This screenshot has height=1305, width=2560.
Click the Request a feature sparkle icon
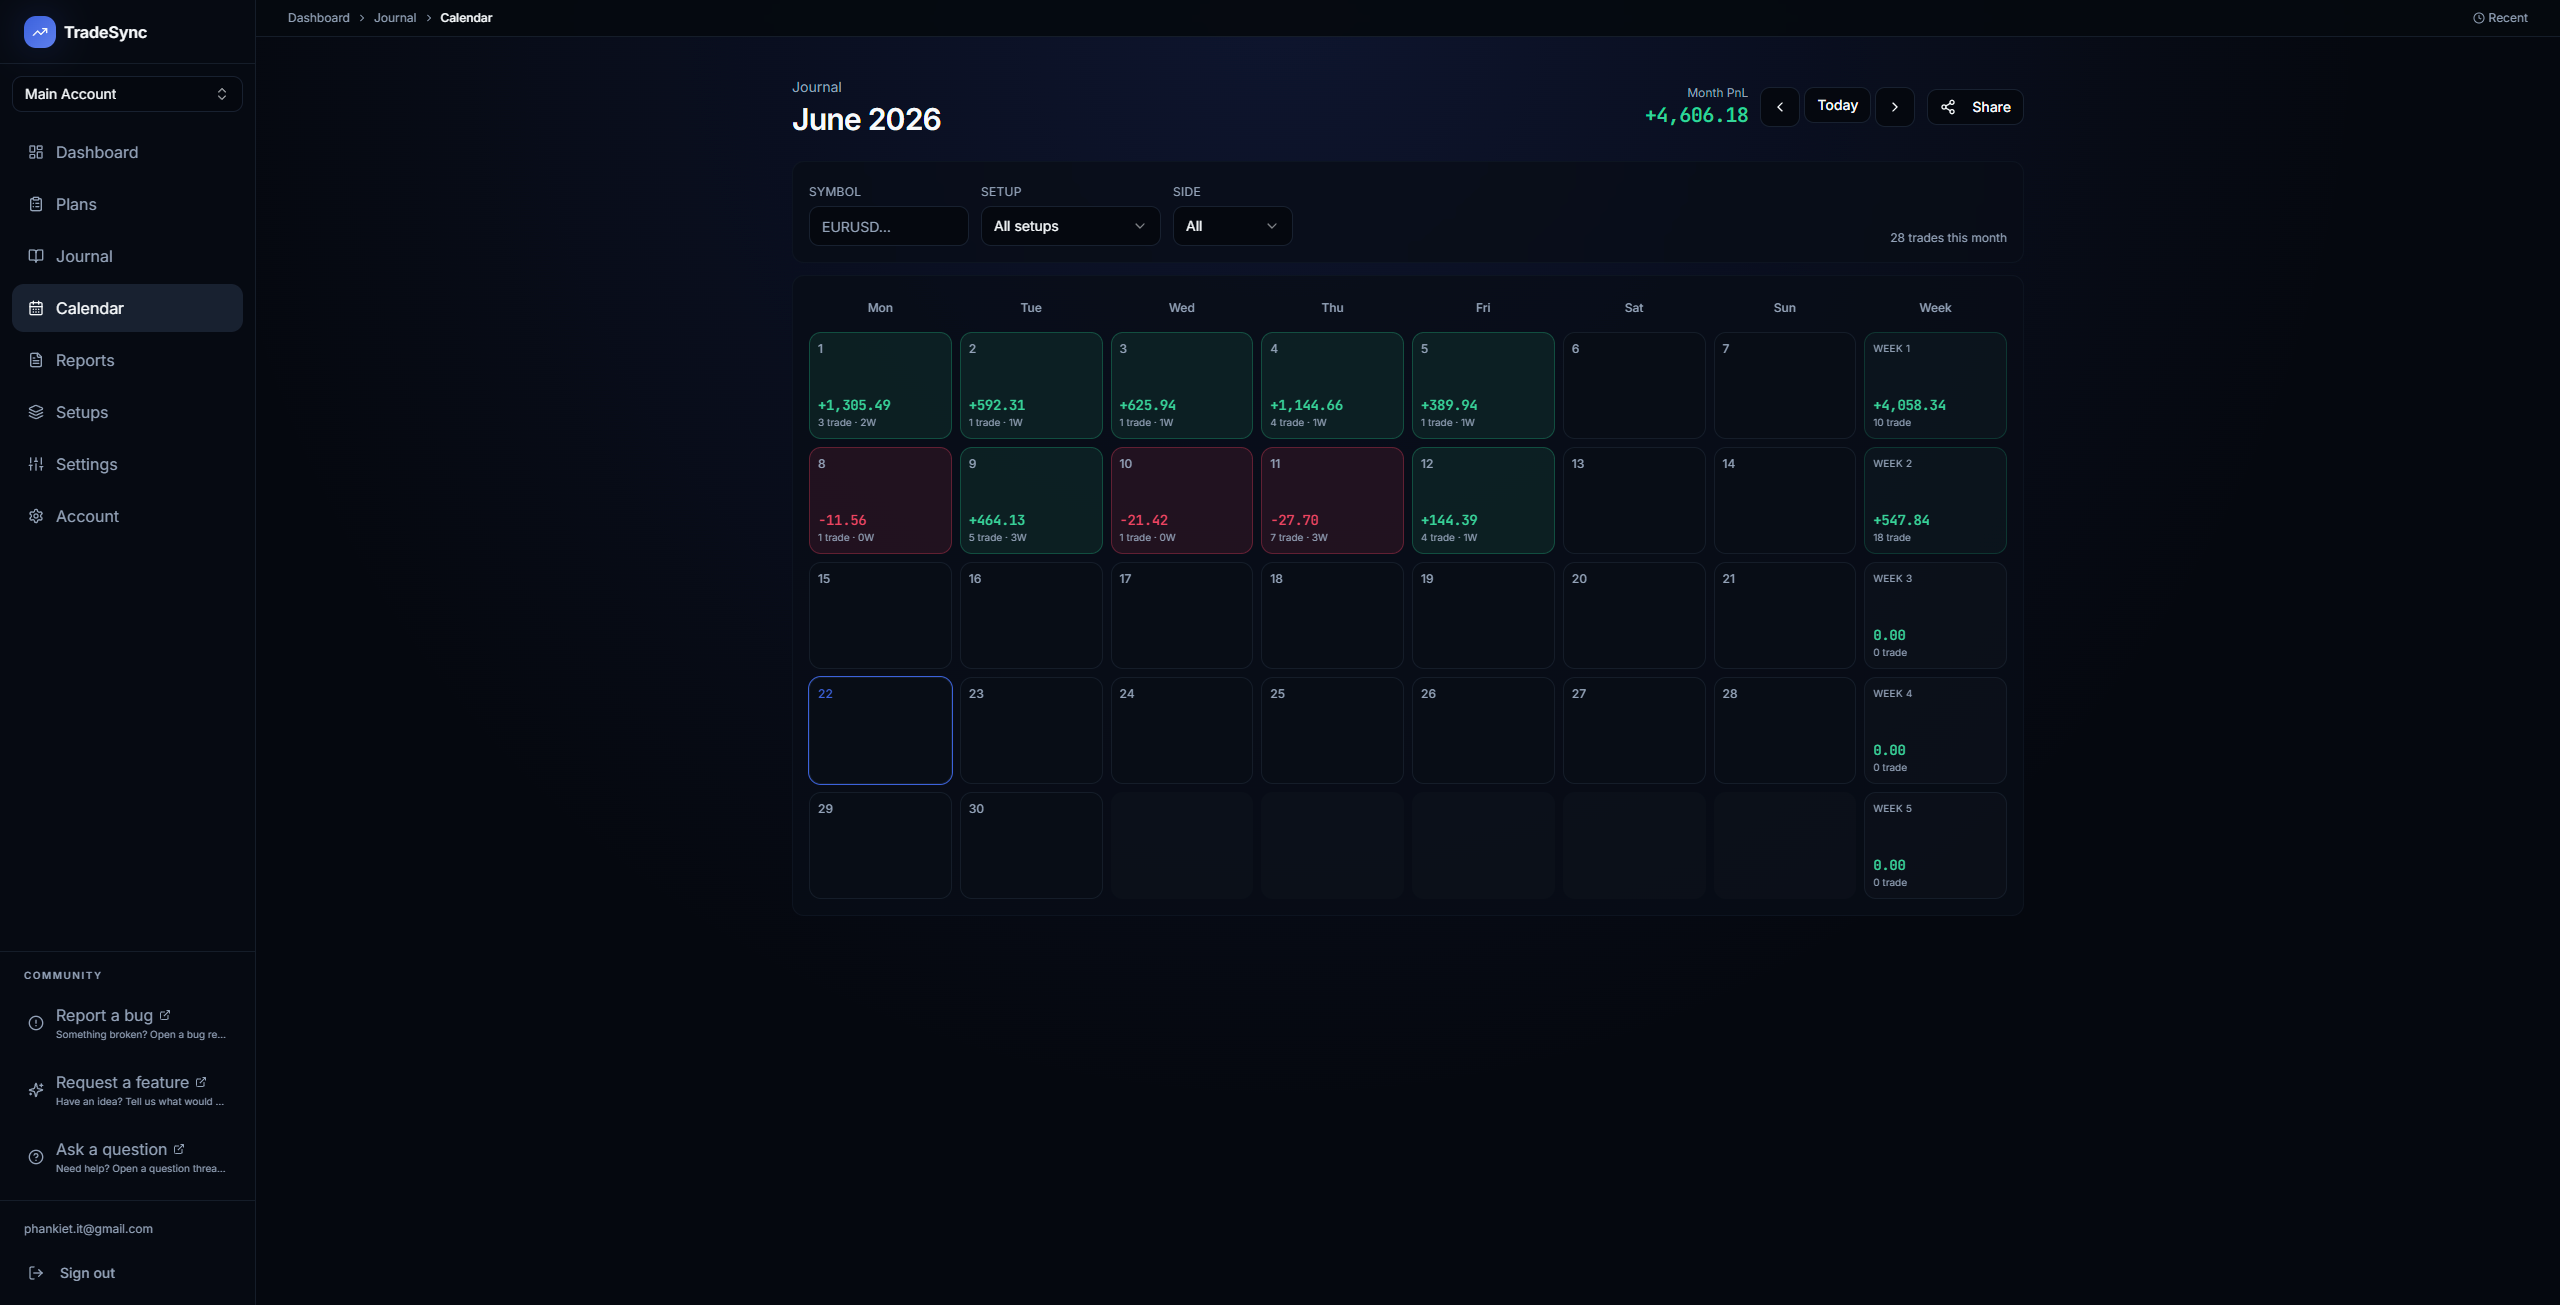(x=36, y=1090)
